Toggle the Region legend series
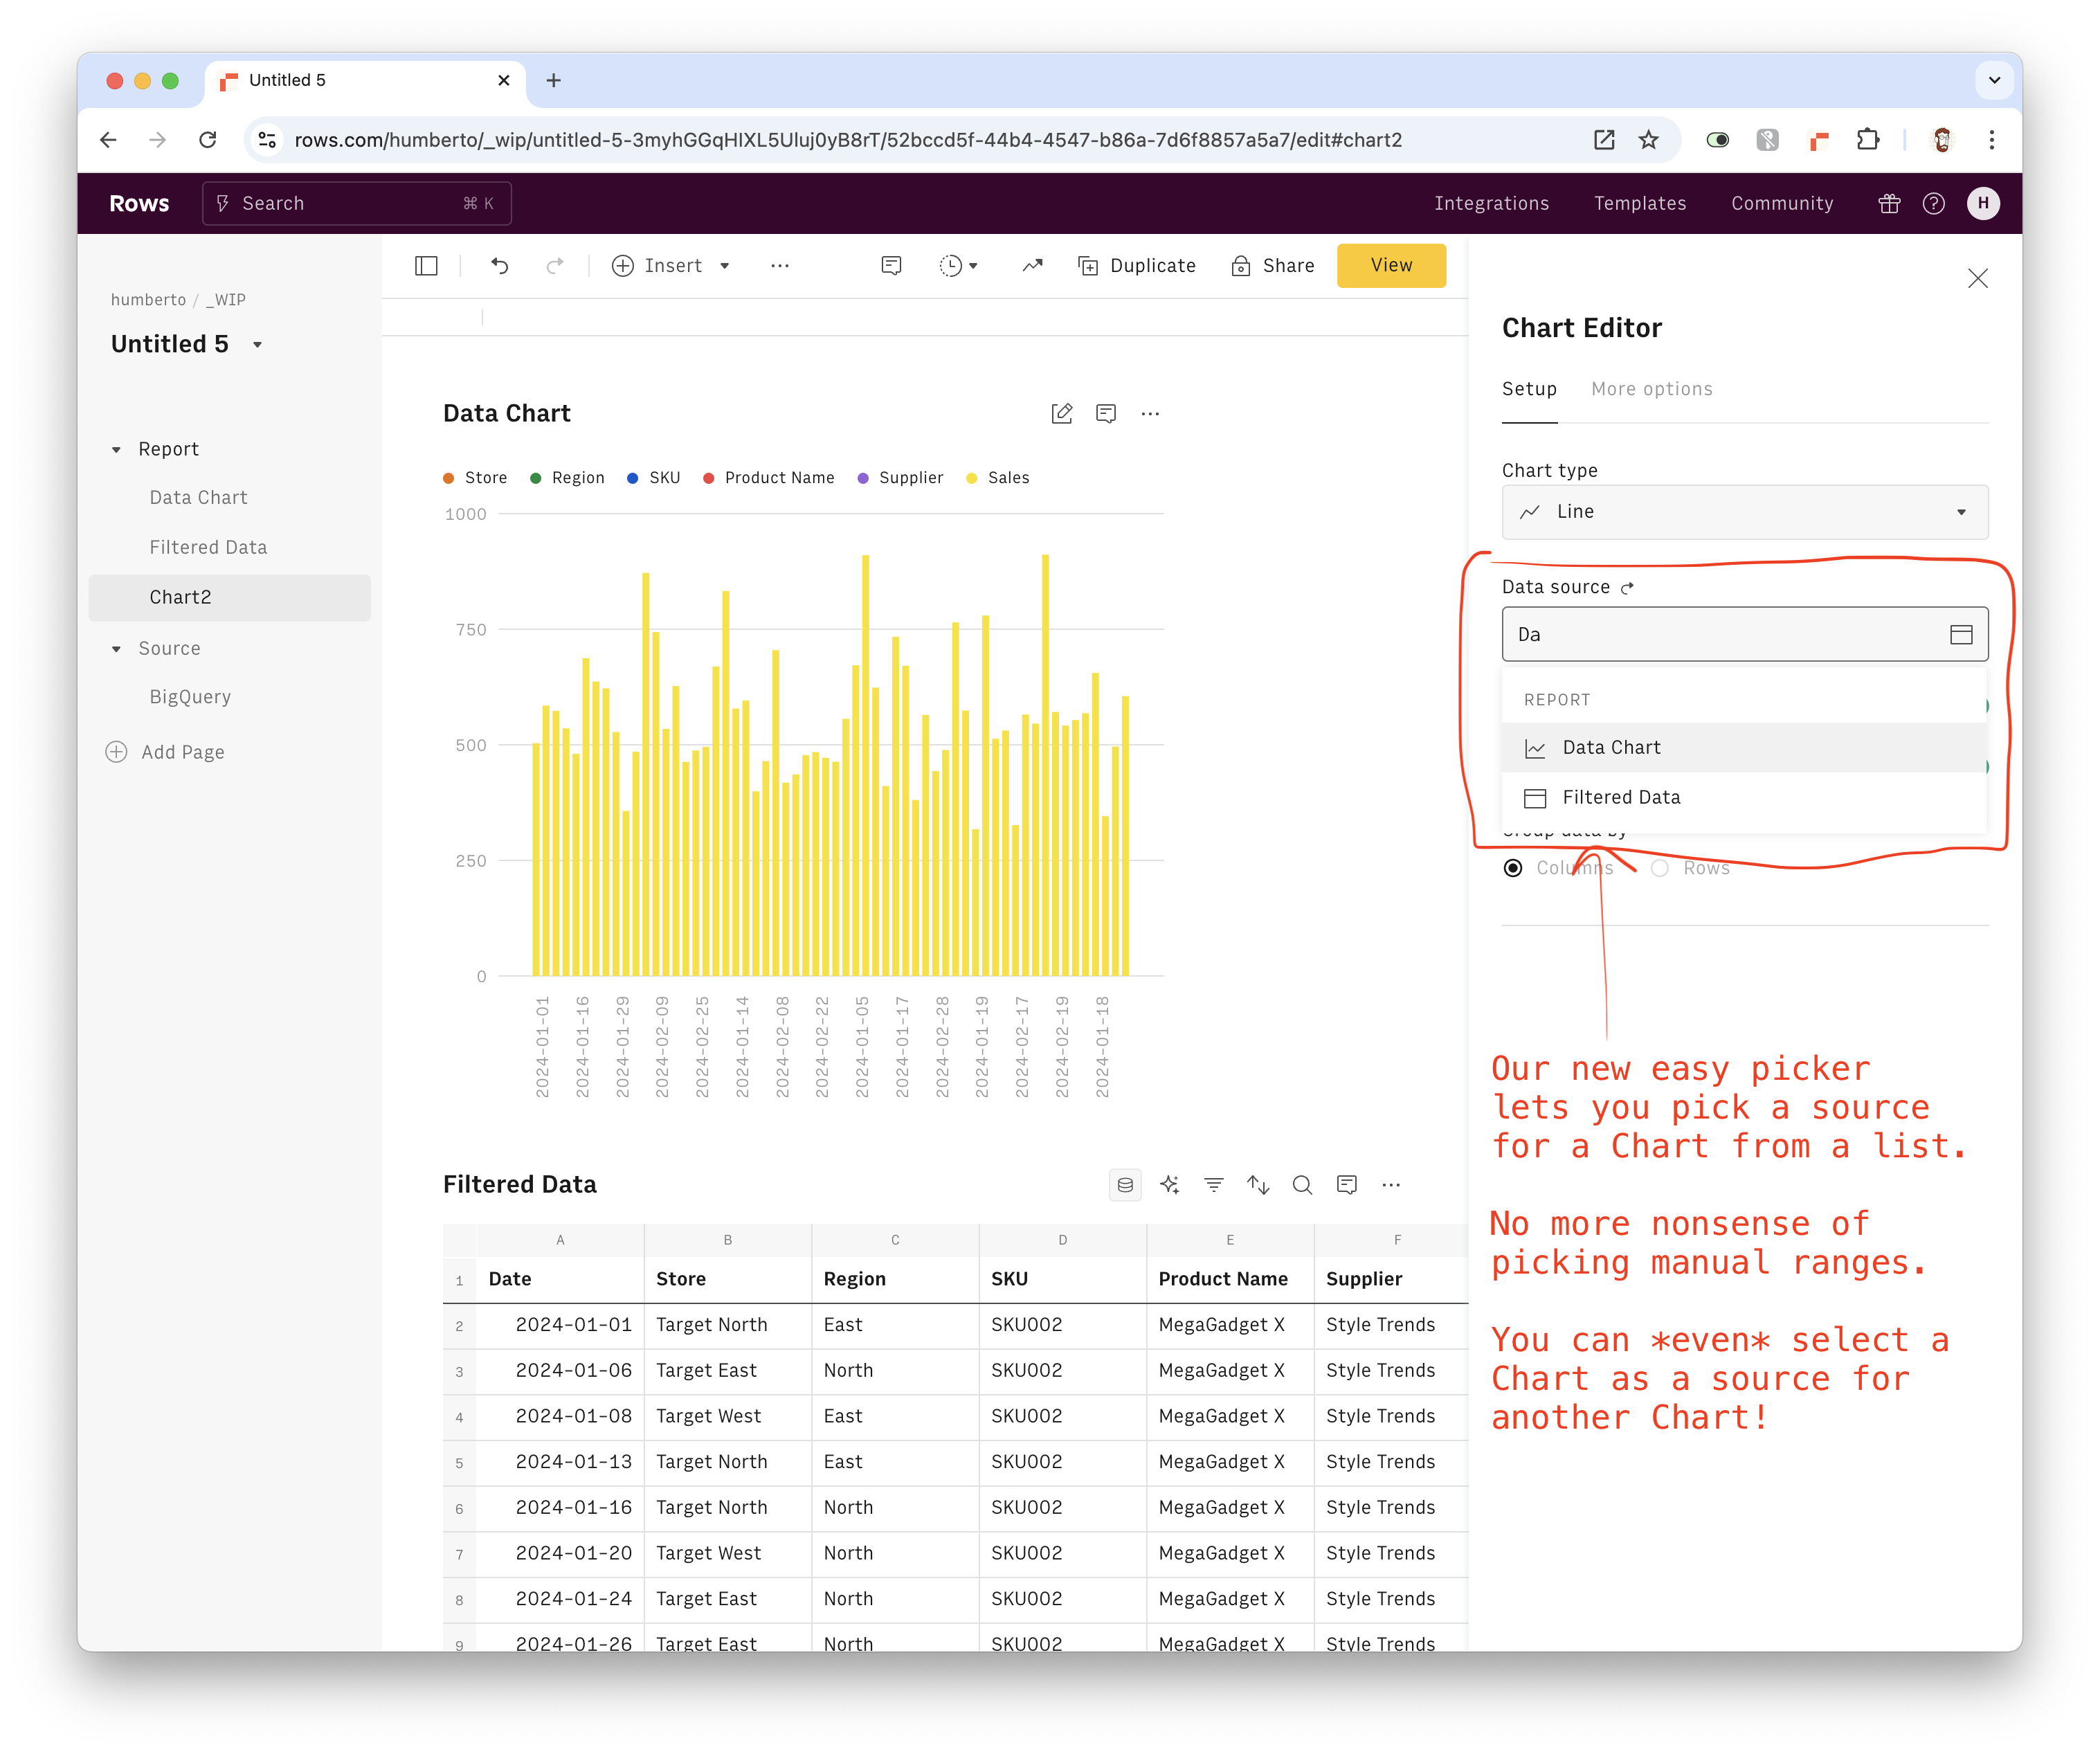The width and height of the screenshot is (2100, 1754). [x=567, y=478]
